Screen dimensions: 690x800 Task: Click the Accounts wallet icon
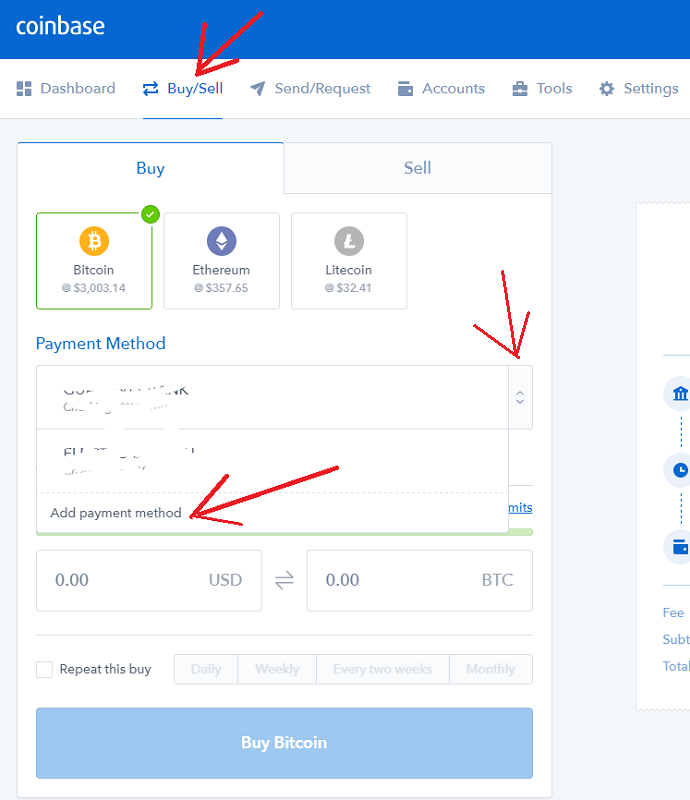[405, 89]
